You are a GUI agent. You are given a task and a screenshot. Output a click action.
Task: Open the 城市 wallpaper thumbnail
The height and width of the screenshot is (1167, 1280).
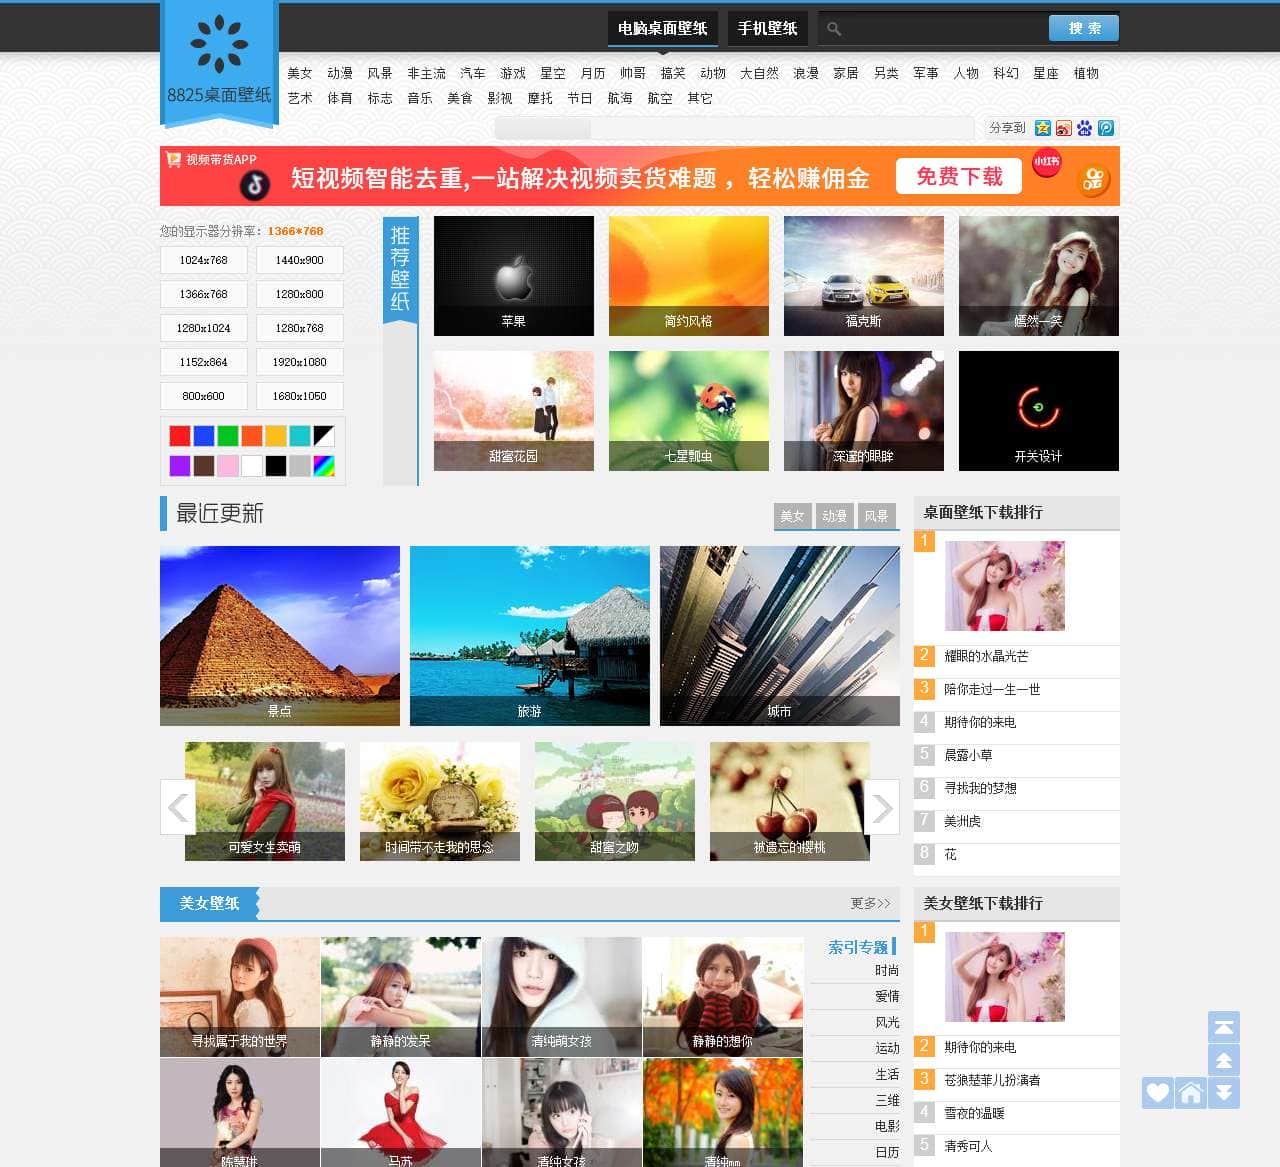[x=780, y=636]
